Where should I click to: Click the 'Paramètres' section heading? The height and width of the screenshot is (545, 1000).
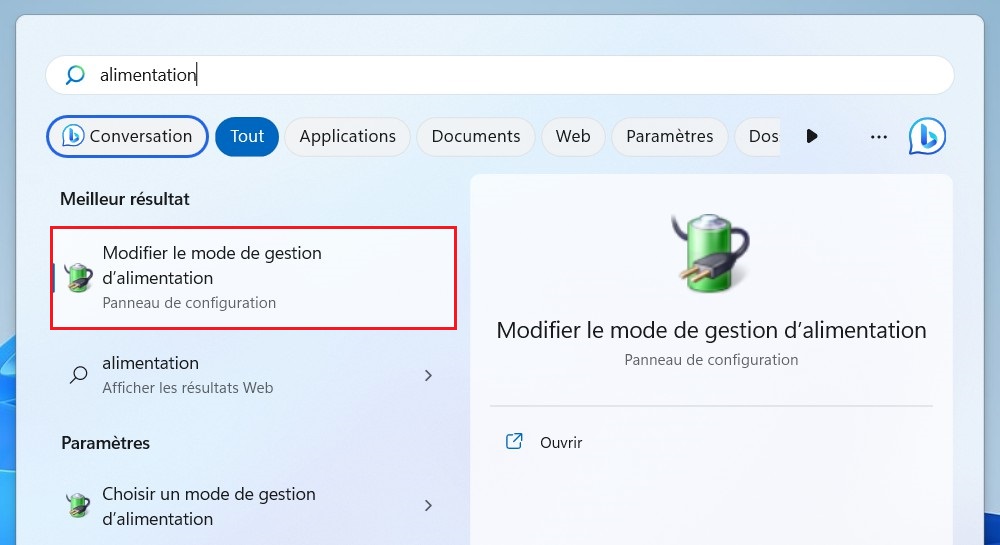(105, 443)
